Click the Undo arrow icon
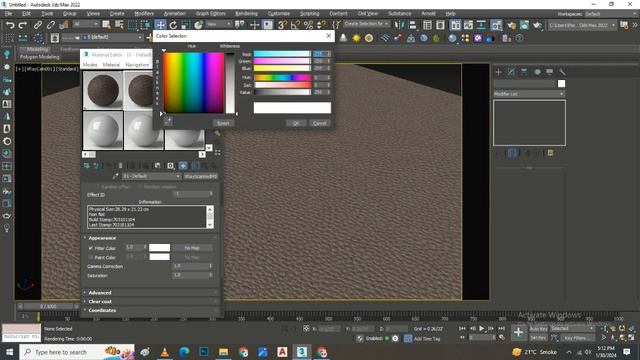 pos(10,25)
